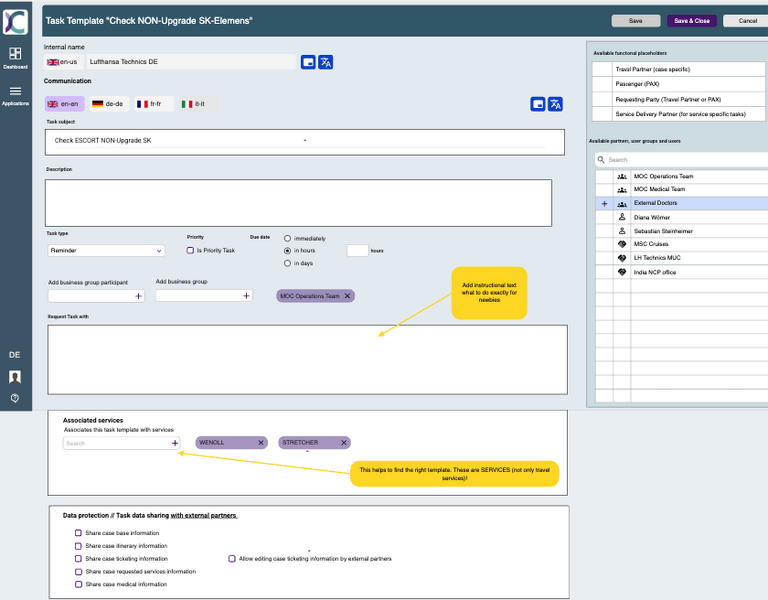Click group icon of MOC Medical Team
The height and width of the screenshot is (600, 768).
pos(622,190)
